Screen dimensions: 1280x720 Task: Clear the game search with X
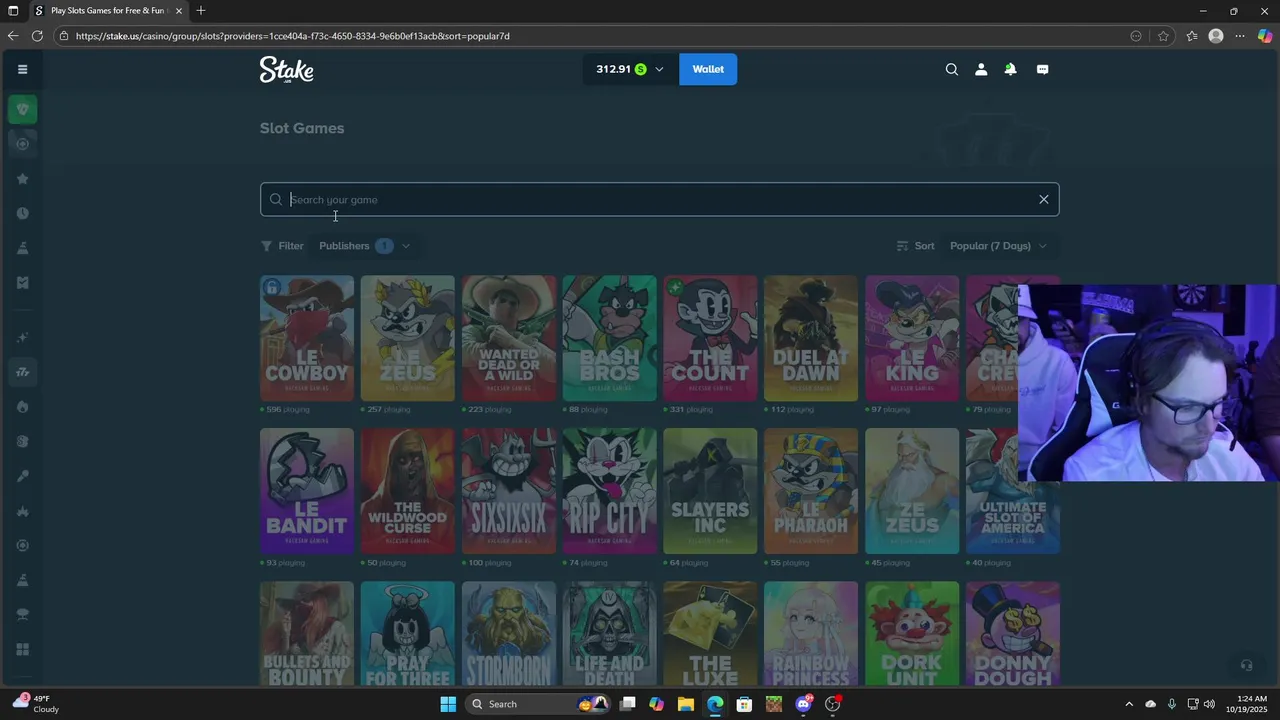(x=1043, y=199)
